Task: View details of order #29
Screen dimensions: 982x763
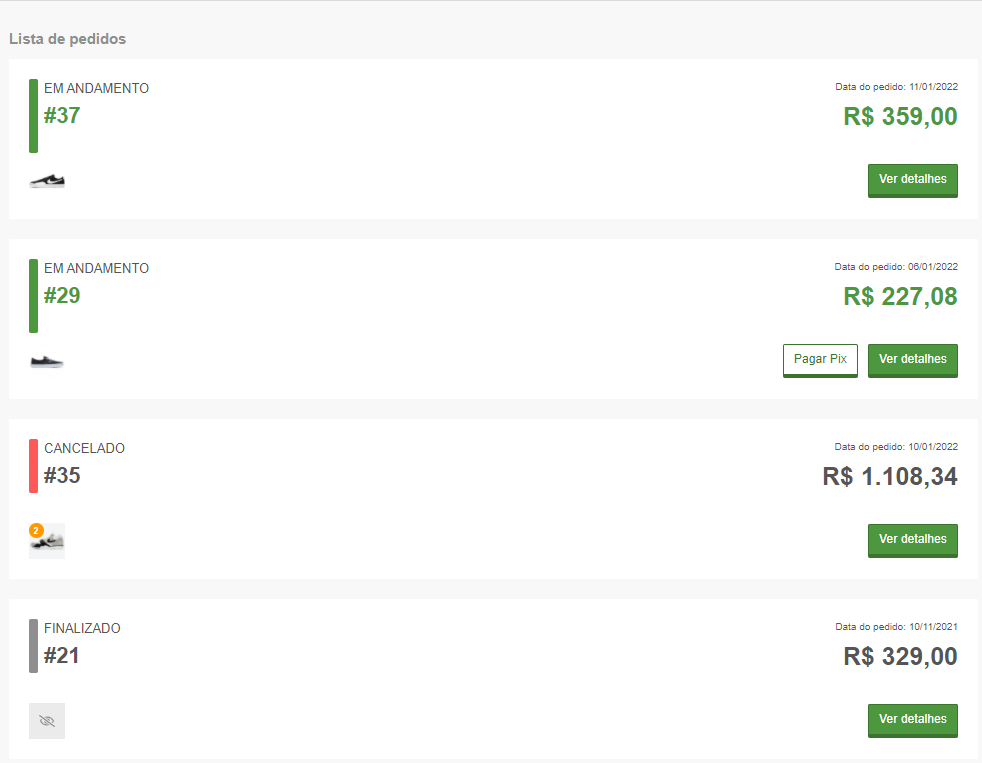Action: click(912, 360)
